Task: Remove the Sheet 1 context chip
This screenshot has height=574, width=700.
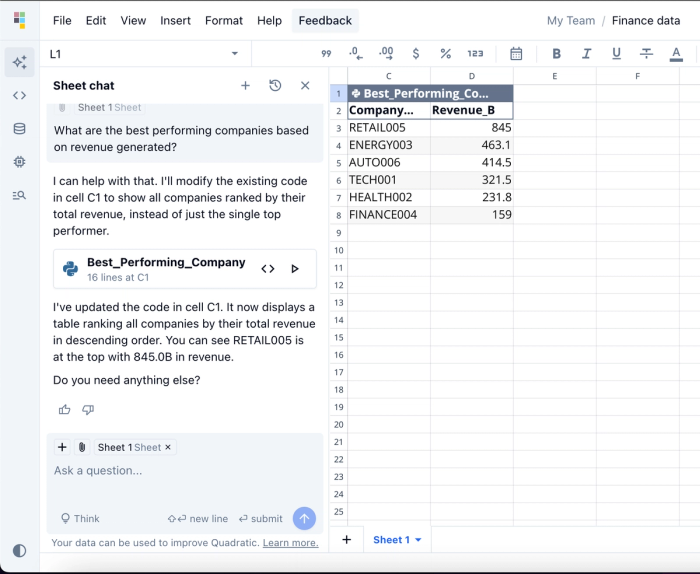Action: 168,447
